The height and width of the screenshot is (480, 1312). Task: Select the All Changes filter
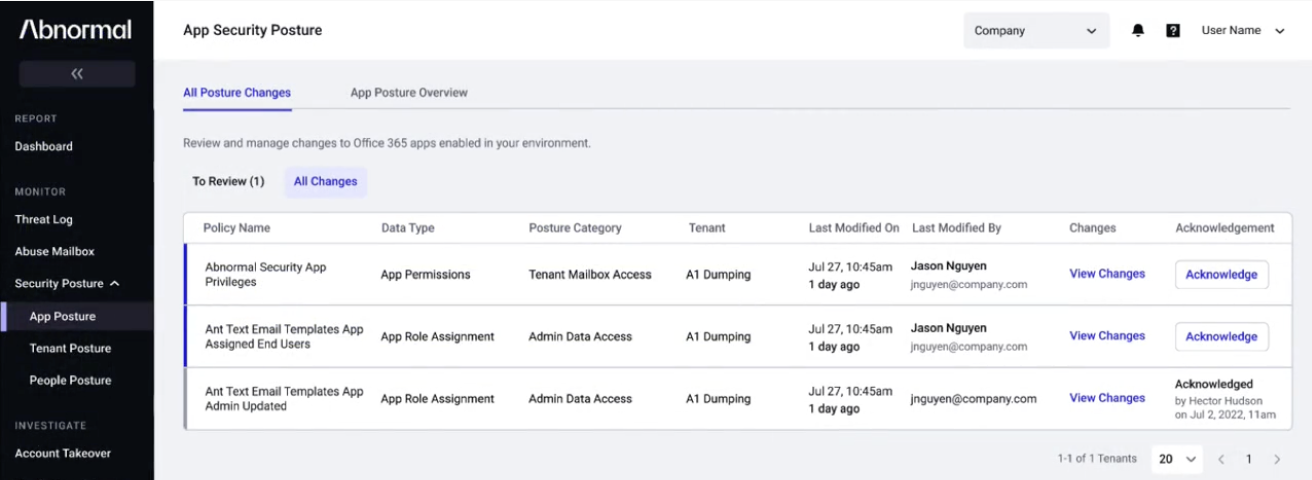(325, 182)
